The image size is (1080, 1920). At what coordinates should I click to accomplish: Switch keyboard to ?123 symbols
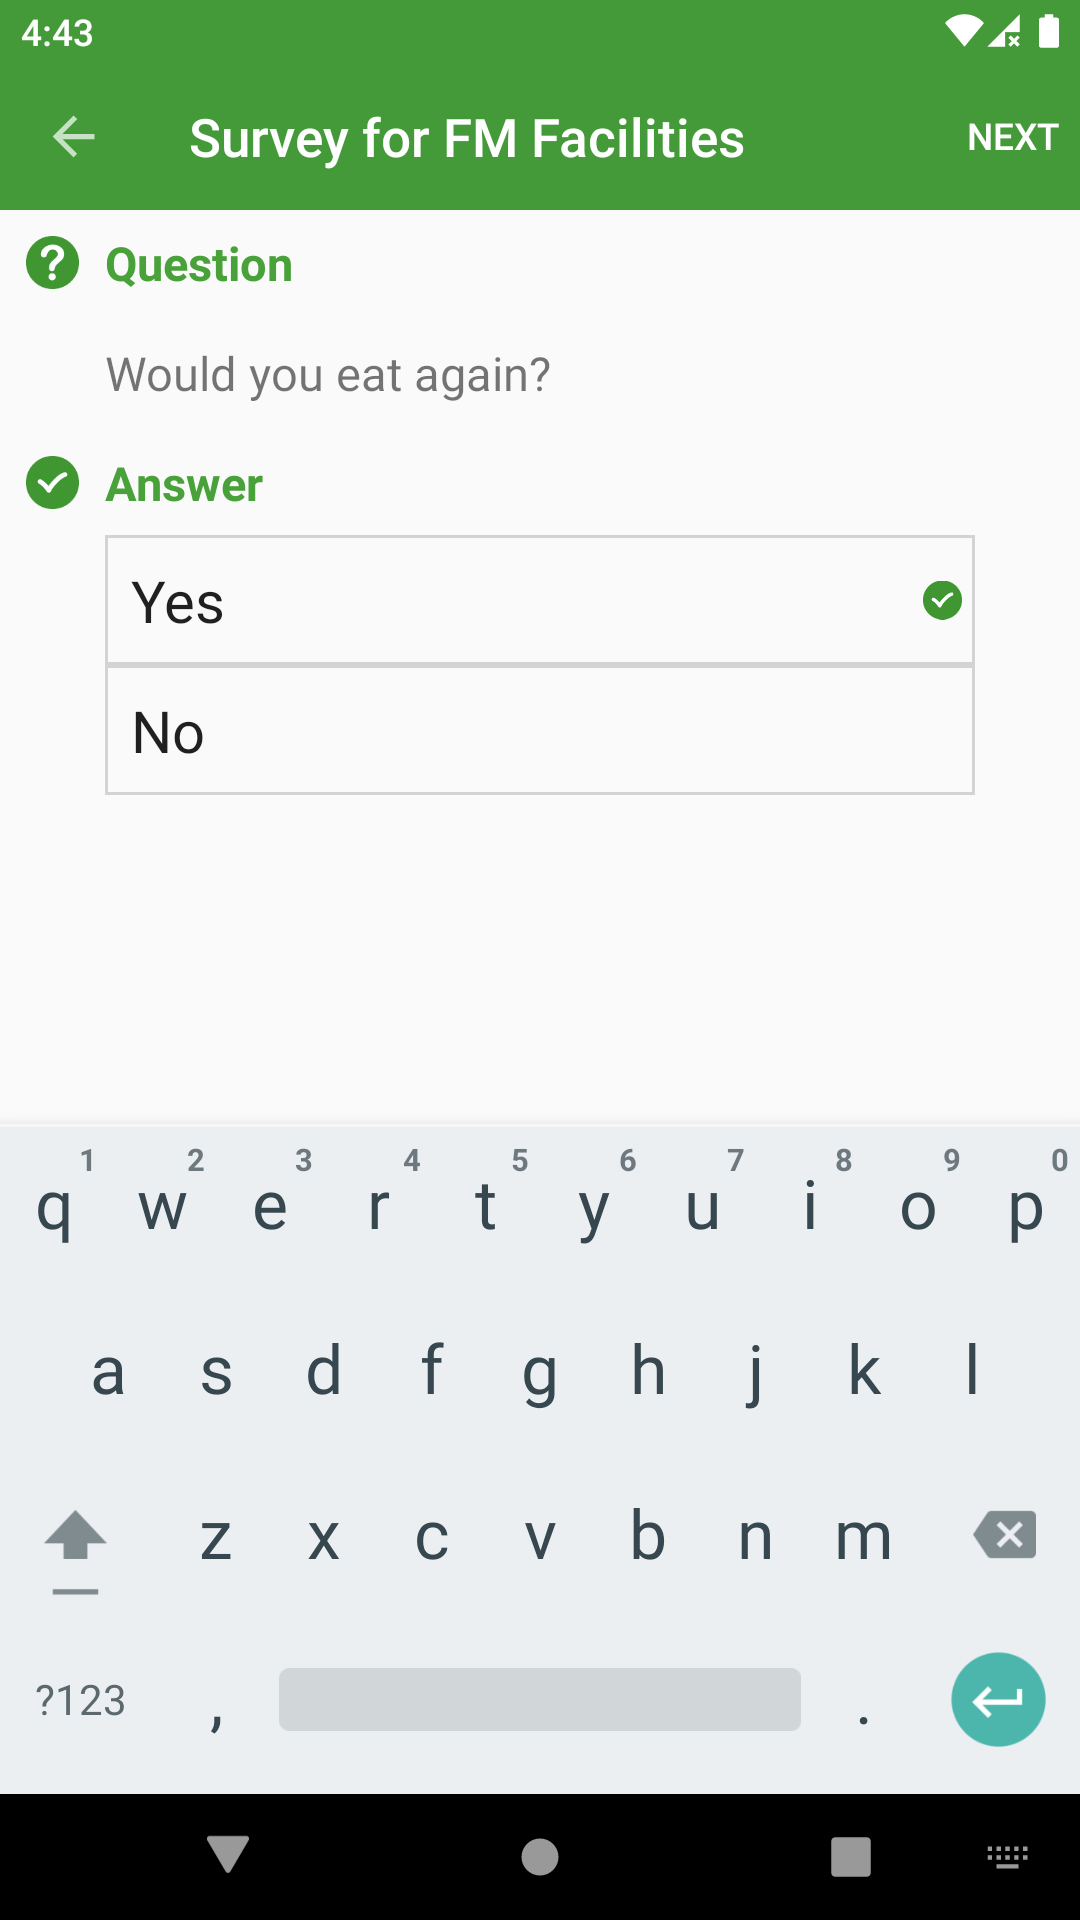80,1699
